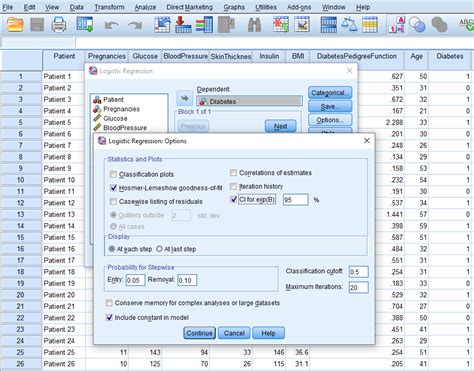Click the Entry probability field

coord(135,280)
